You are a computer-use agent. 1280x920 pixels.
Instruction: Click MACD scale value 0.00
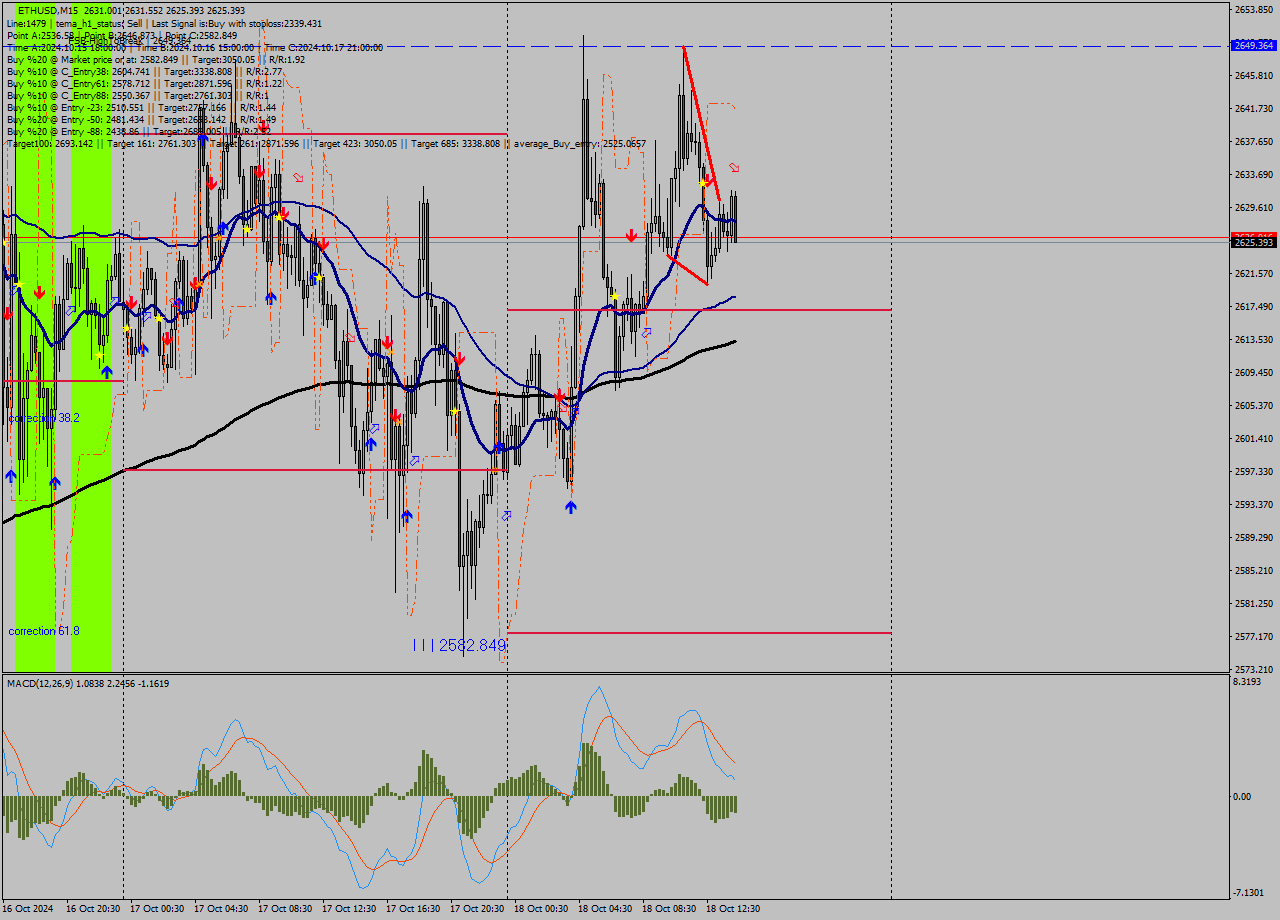[x=1242, y=797]
